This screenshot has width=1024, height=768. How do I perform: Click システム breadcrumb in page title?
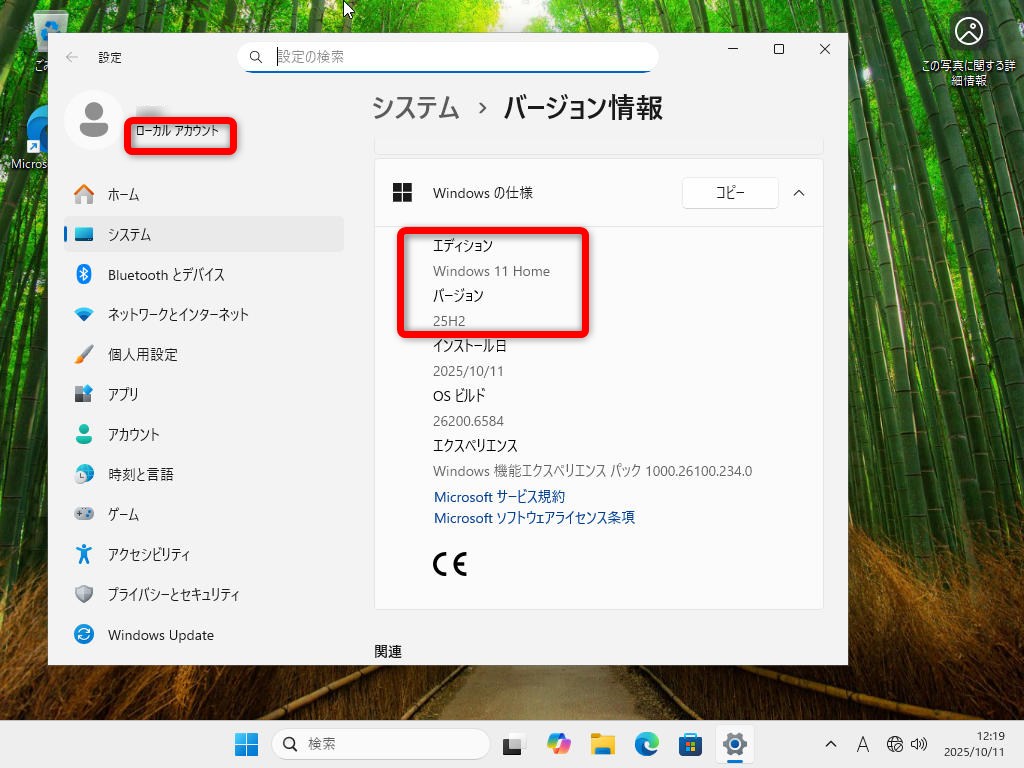click(x=415, y=108)
